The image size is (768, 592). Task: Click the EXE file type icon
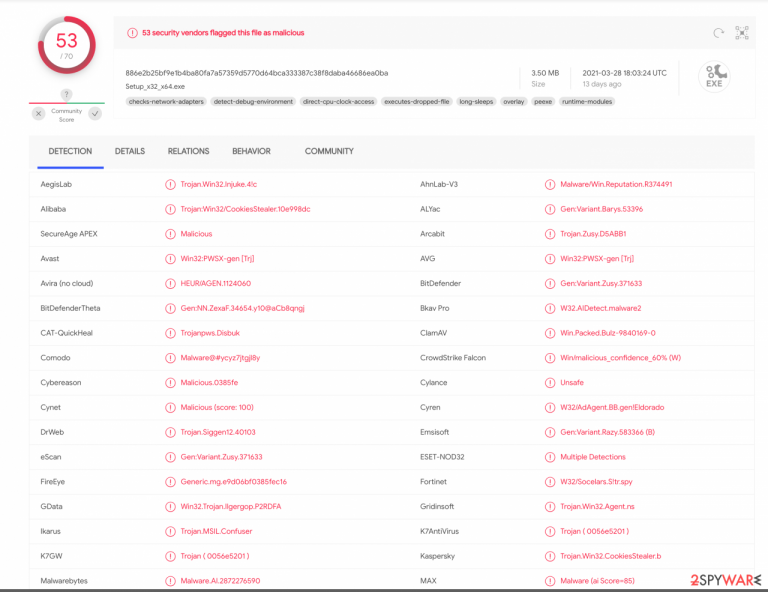(x=714, y=76)
